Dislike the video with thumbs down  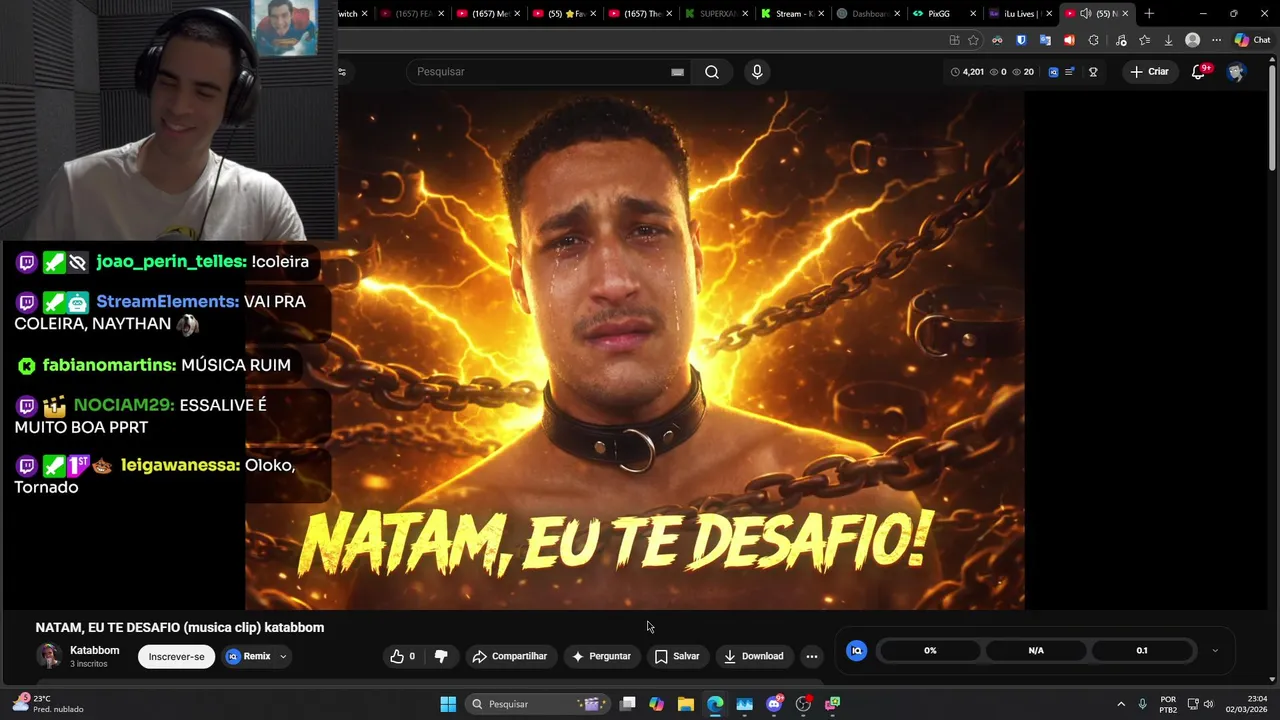click(441, 656)
